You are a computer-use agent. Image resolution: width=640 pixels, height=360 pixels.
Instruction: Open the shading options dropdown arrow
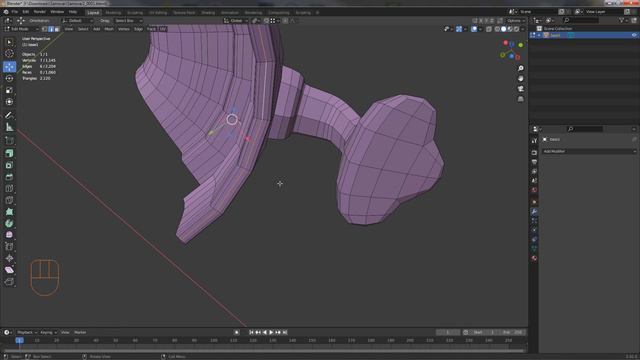pyautogui.click(x=523, y=29)
